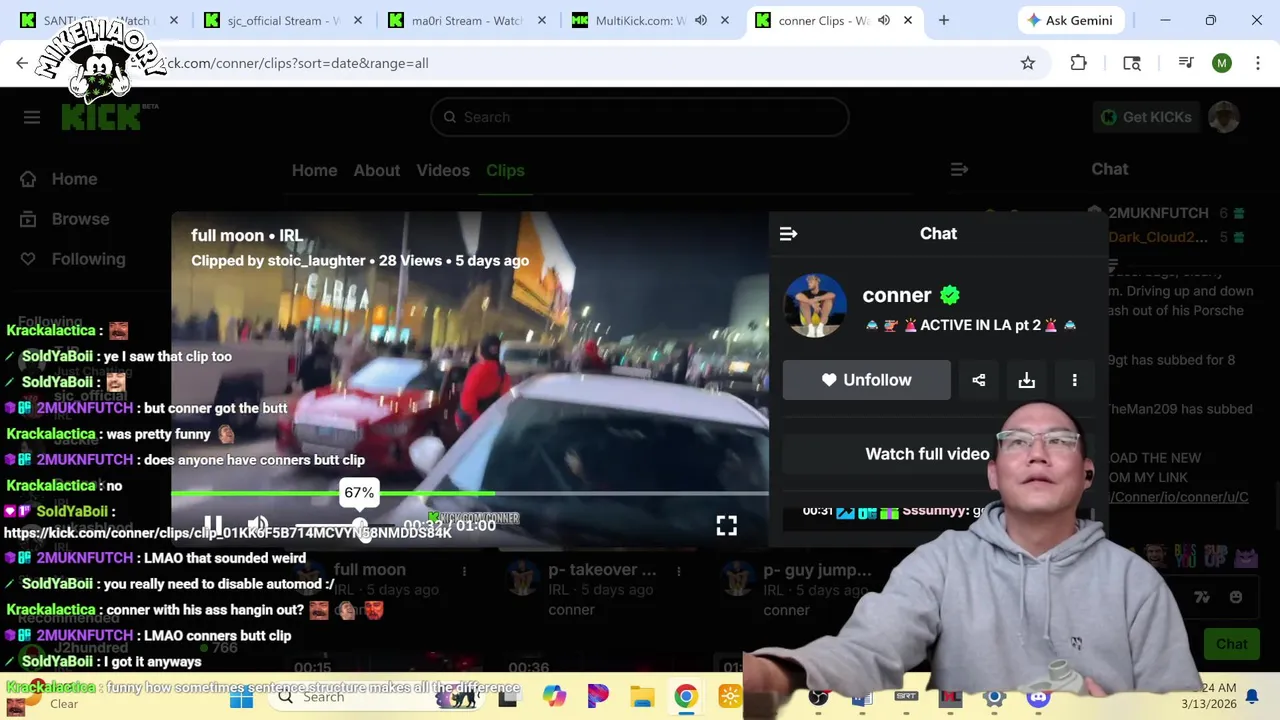Open the About tab of the channel

[376, 170]
